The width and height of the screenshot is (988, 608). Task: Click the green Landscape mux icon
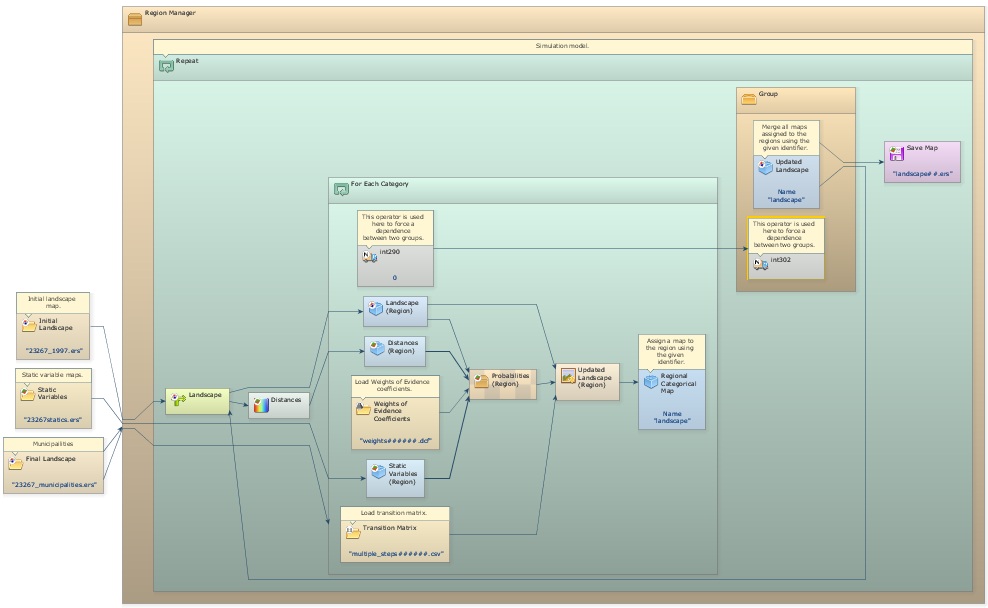coord(178,398)
